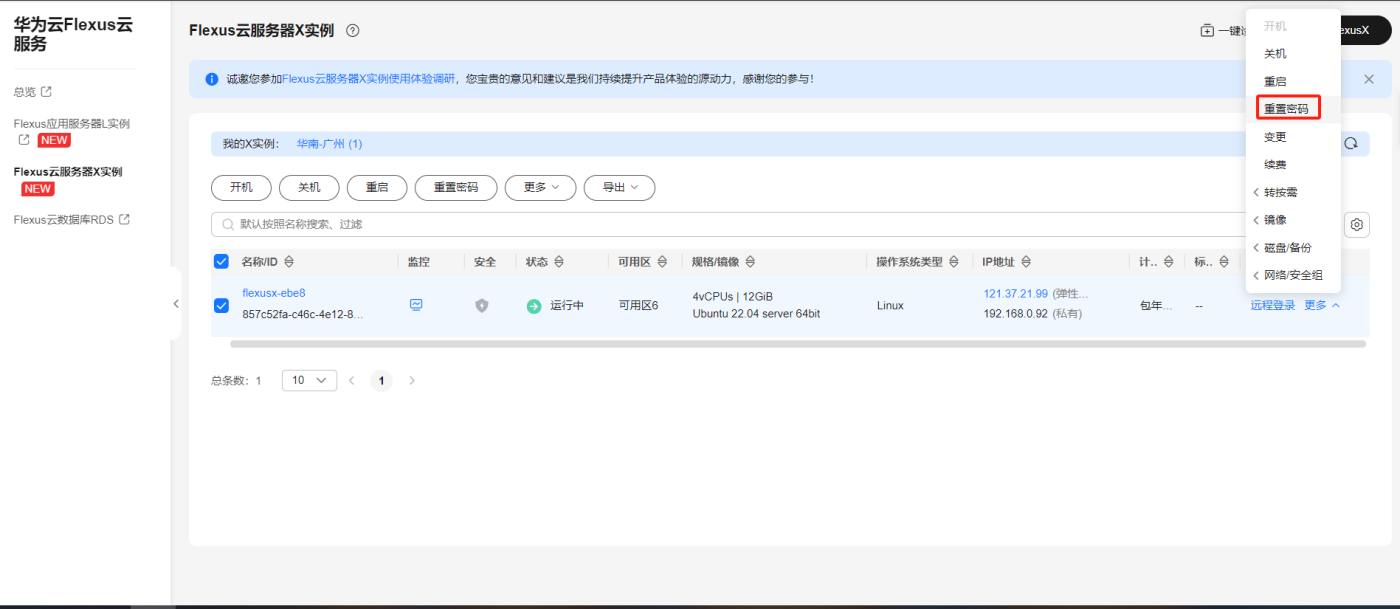Open the table column settings gear
The image size is (1400, 609).
coord(1357,224)
